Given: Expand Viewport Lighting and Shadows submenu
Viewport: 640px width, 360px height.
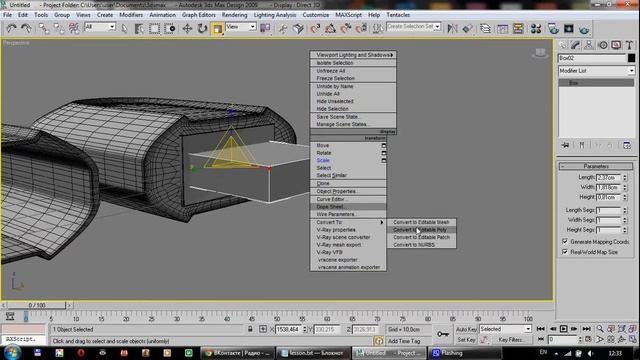Looking at the screenshot, I should (x=353, y=55).
